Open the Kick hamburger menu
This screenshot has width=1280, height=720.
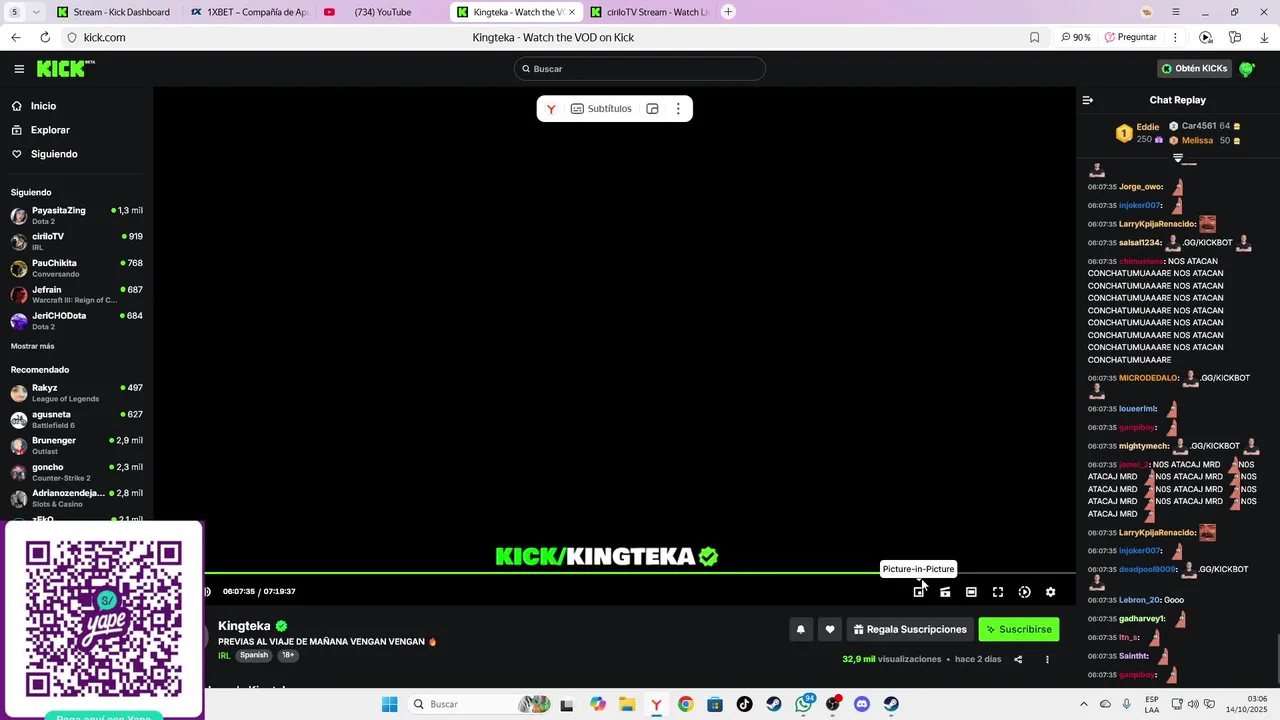point(19,69)
